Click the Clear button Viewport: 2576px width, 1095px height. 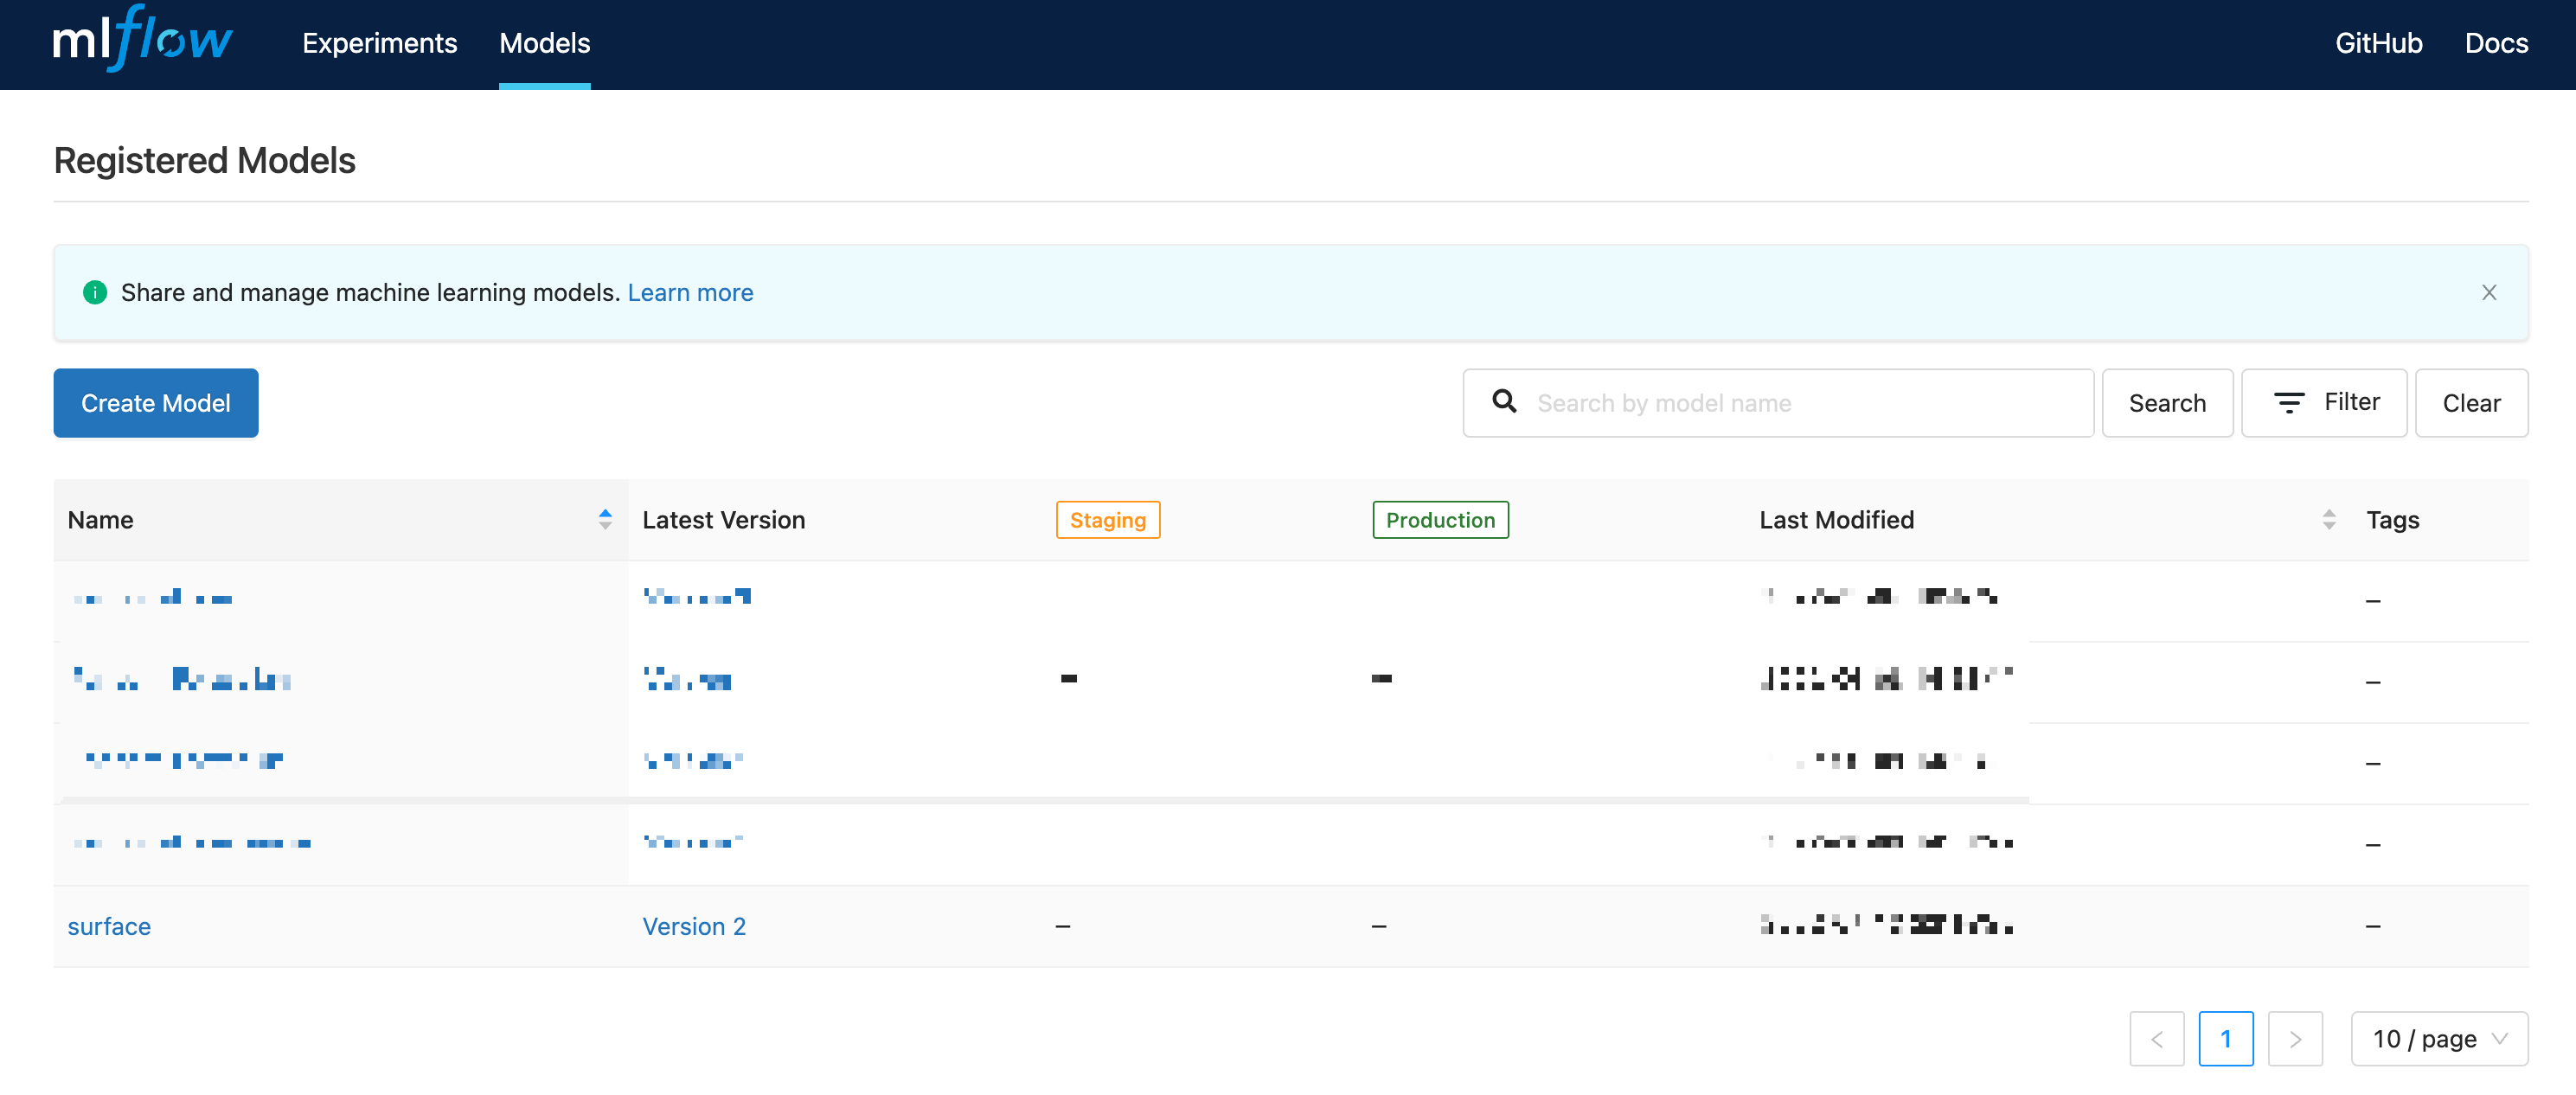(2471, 402)
